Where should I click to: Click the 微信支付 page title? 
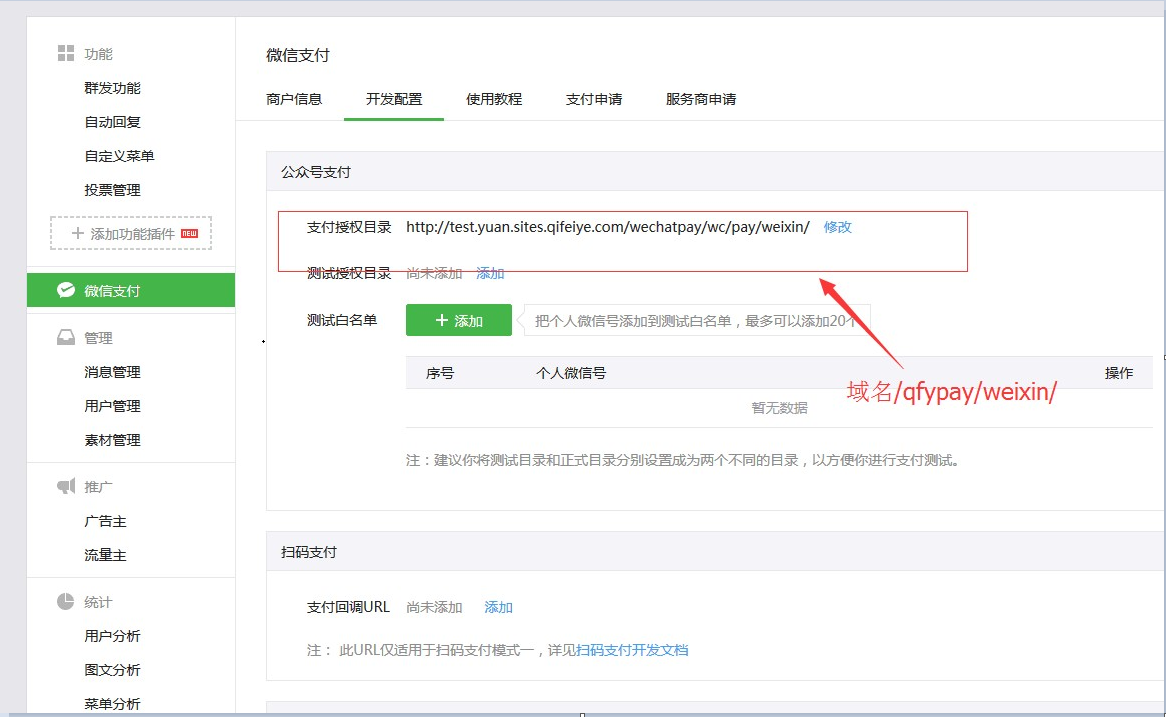pyautogui.click(x=297, y=55)
